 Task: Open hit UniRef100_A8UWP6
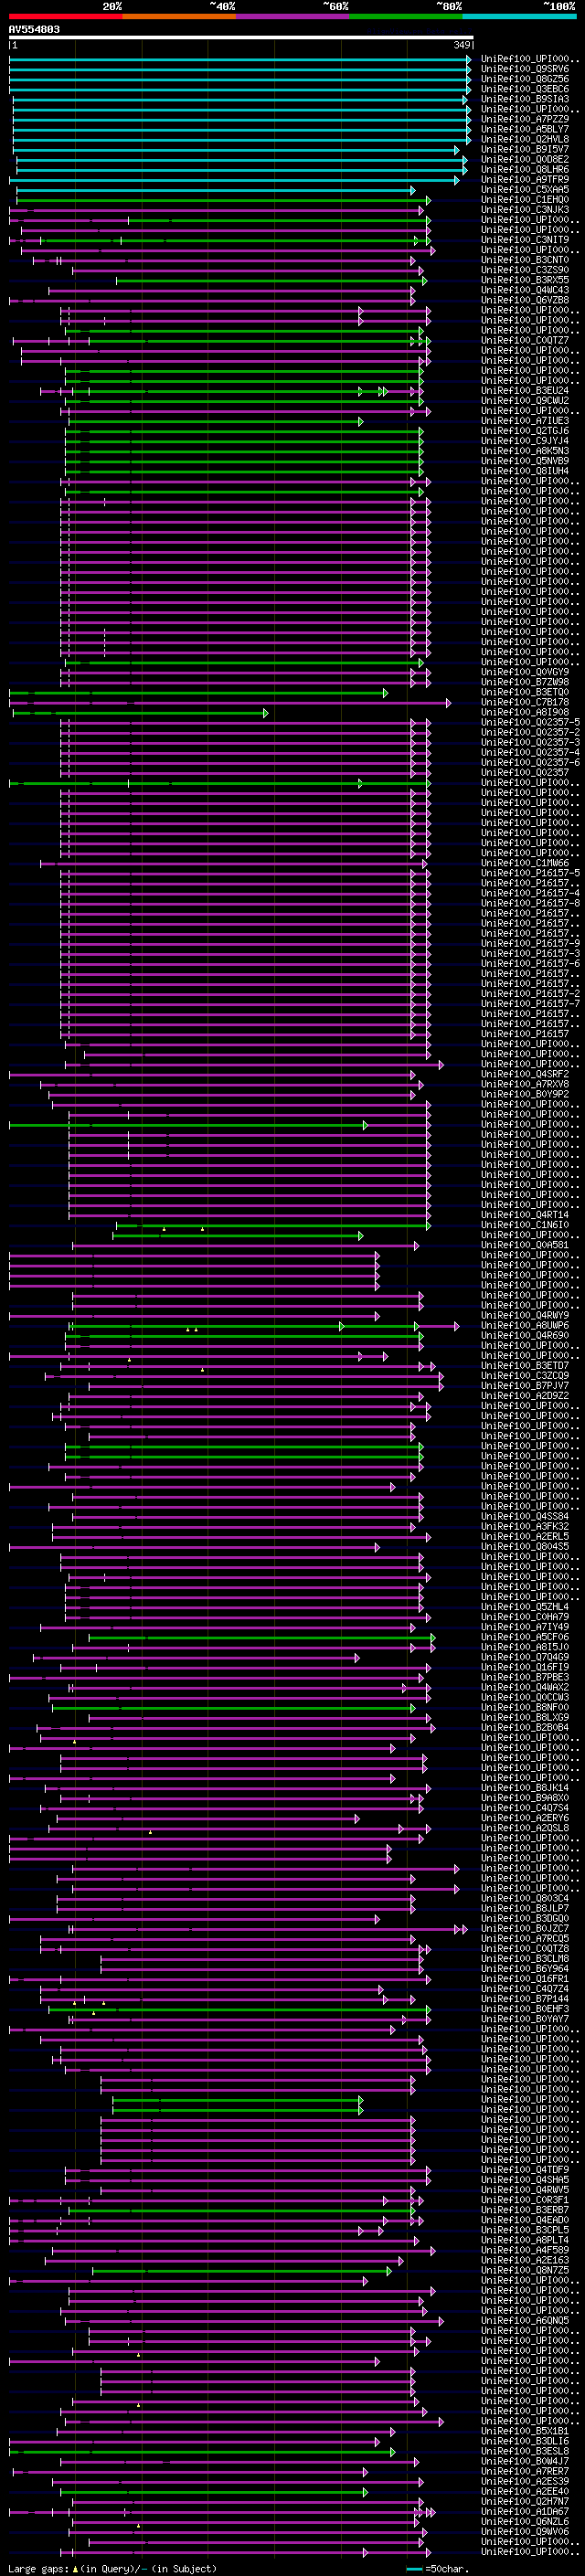525,1325
